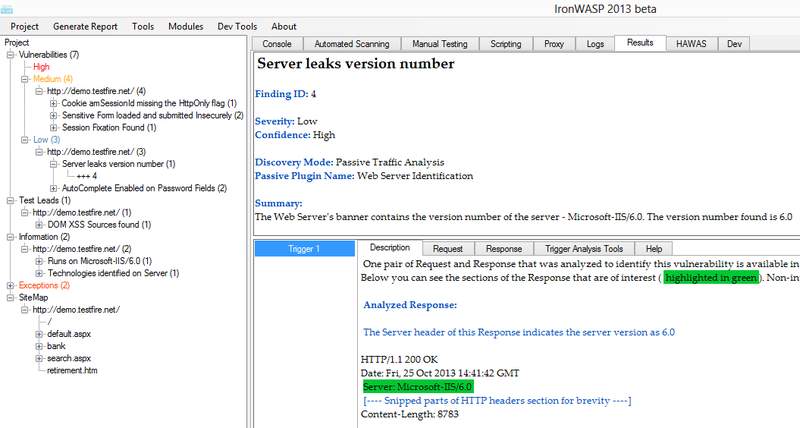This screenshot has width=800, height=428.
Task: Select retirement.htm in the SiteMap
Action: [x=75, y=370]
